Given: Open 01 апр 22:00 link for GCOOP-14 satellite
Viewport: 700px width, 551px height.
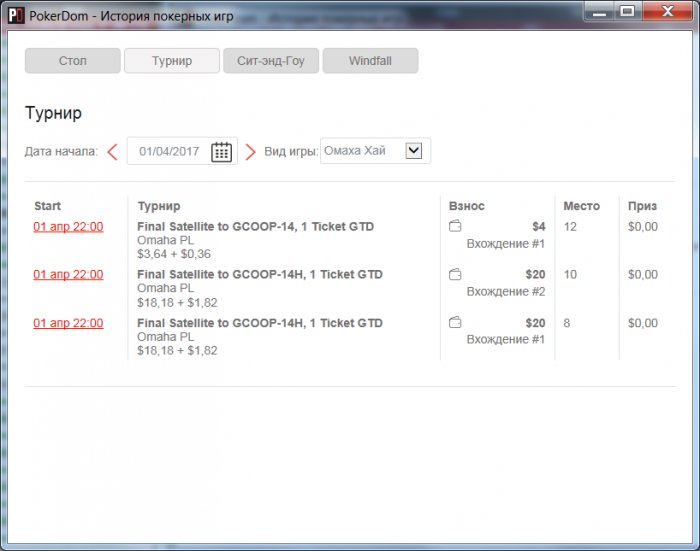Looking at the screenshot, I should click(68, 226).
